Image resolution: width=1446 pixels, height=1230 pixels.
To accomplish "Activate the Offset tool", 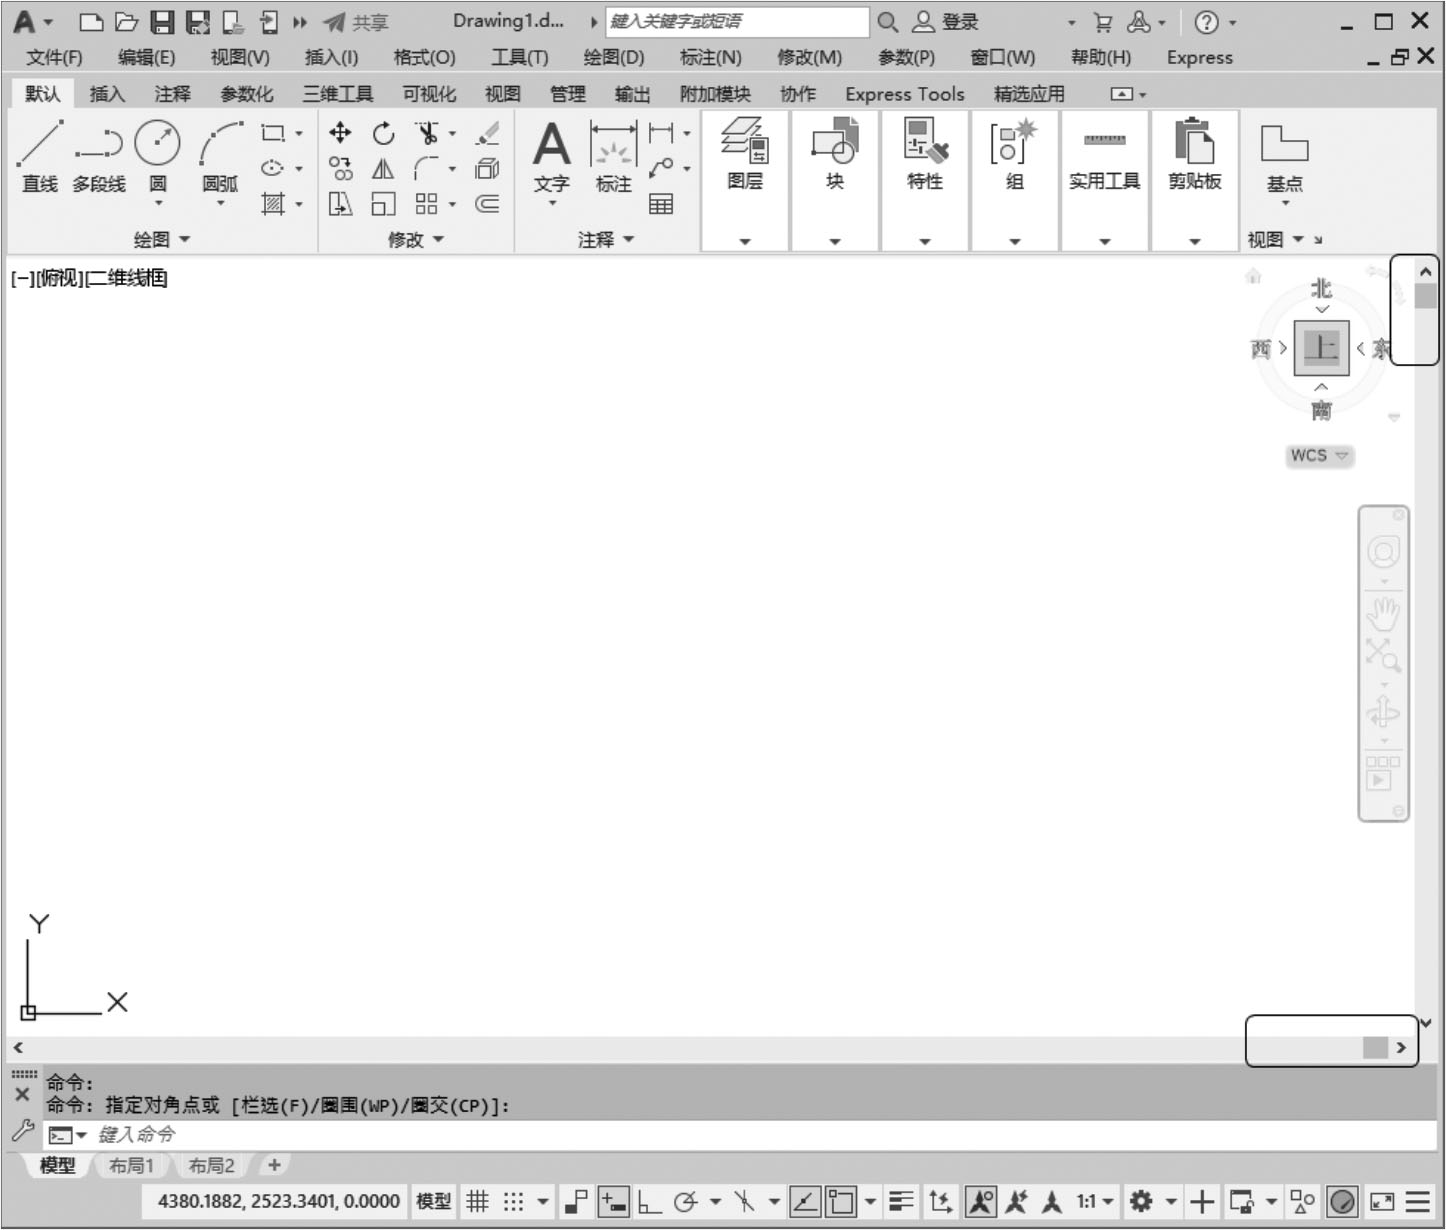I will [488, 204].
